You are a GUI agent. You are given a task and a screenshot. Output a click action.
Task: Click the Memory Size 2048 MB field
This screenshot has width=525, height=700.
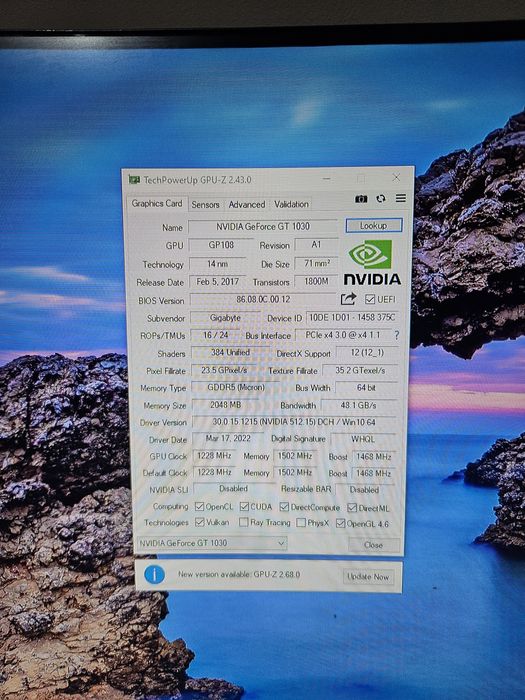(x=225, y=405)
